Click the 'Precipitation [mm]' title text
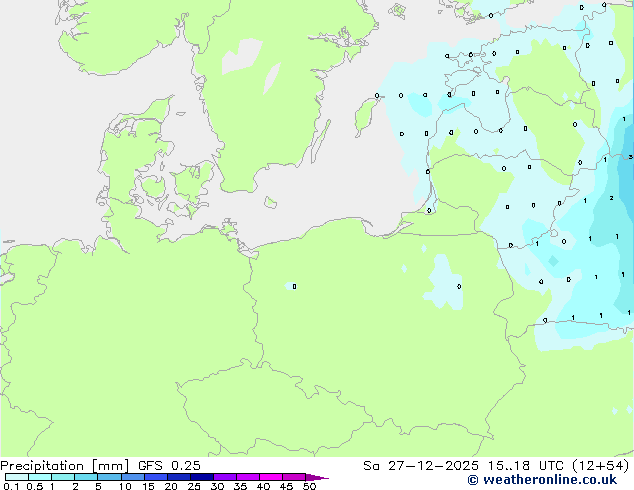 pyautogui.click(x=65, y=466)
